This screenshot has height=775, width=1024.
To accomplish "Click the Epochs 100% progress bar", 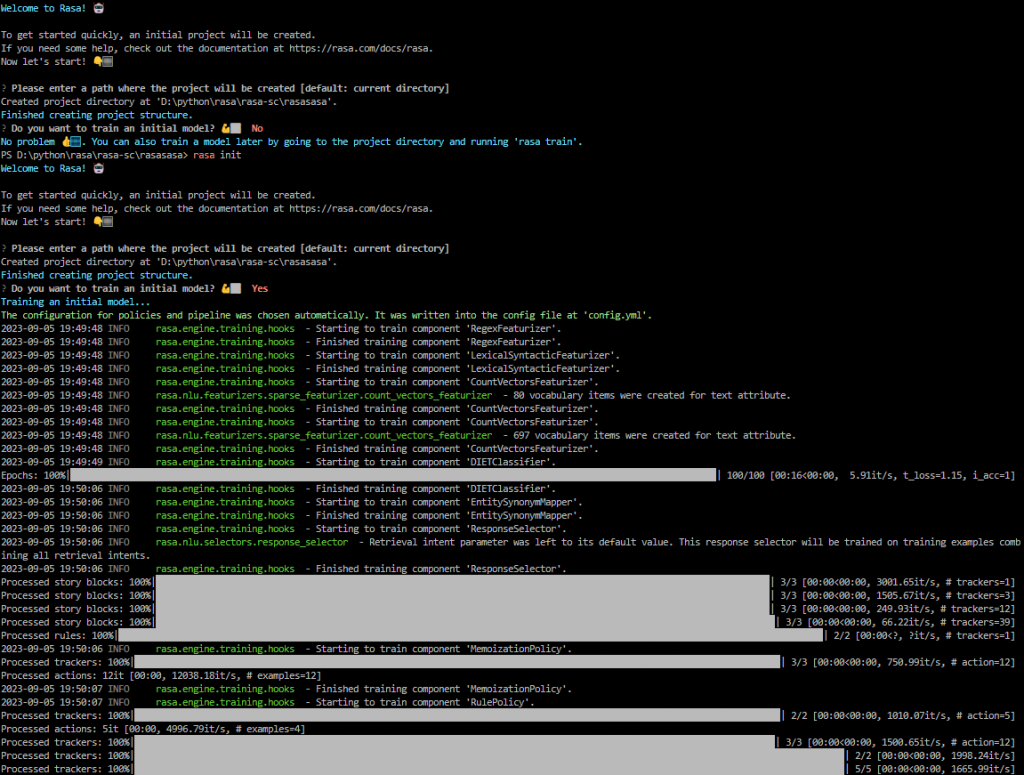I will [392, 475].
